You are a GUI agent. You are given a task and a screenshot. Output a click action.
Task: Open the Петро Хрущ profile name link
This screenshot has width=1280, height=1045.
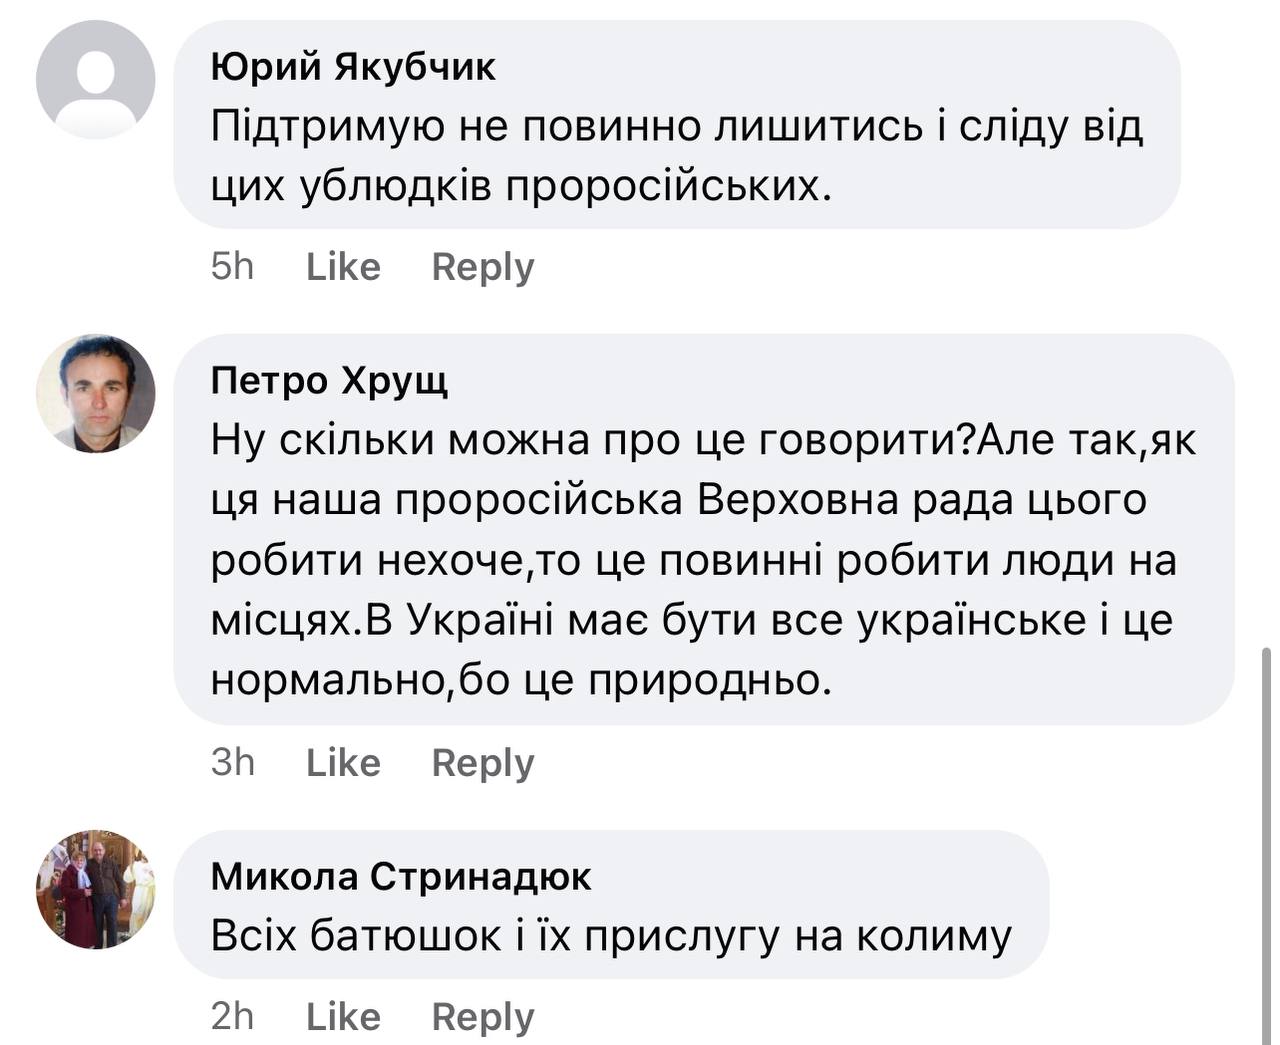click(x=329, y=381)
